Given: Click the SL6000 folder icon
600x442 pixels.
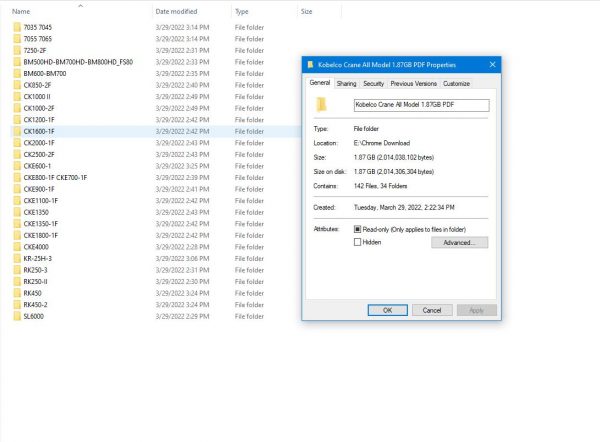Looking at the screenshot, I should 17,316.
